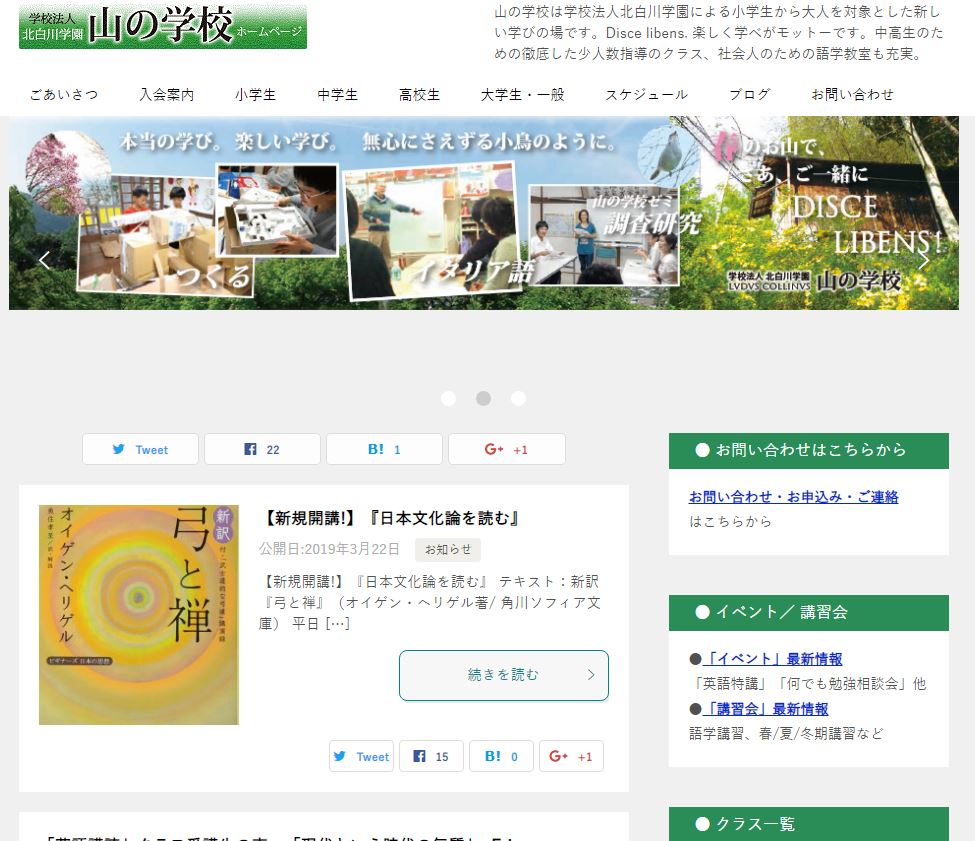
Task: Click the Facebook button showing 15
Action: click(432, 756)
